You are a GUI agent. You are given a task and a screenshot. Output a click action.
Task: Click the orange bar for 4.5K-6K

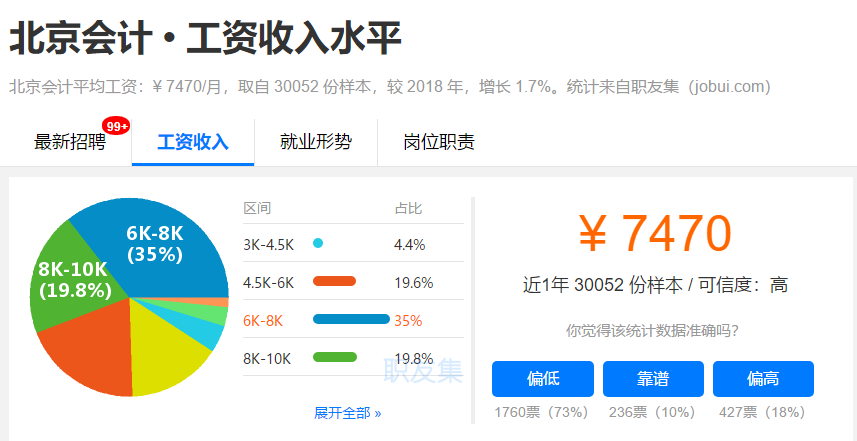click(x=334, y=282)
